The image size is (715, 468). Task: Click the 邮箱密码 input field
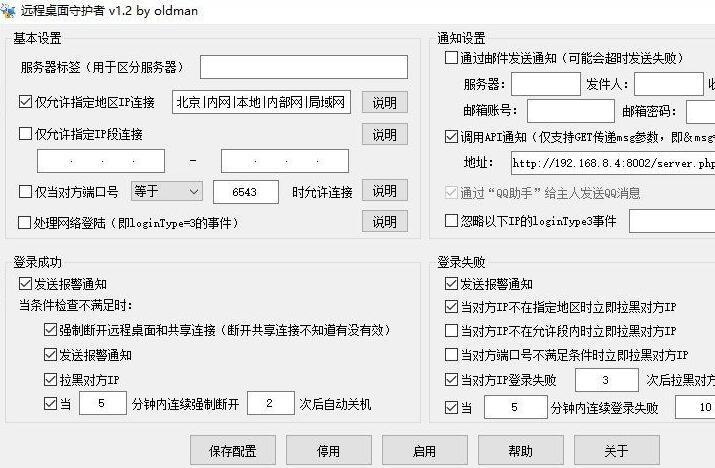700,111
